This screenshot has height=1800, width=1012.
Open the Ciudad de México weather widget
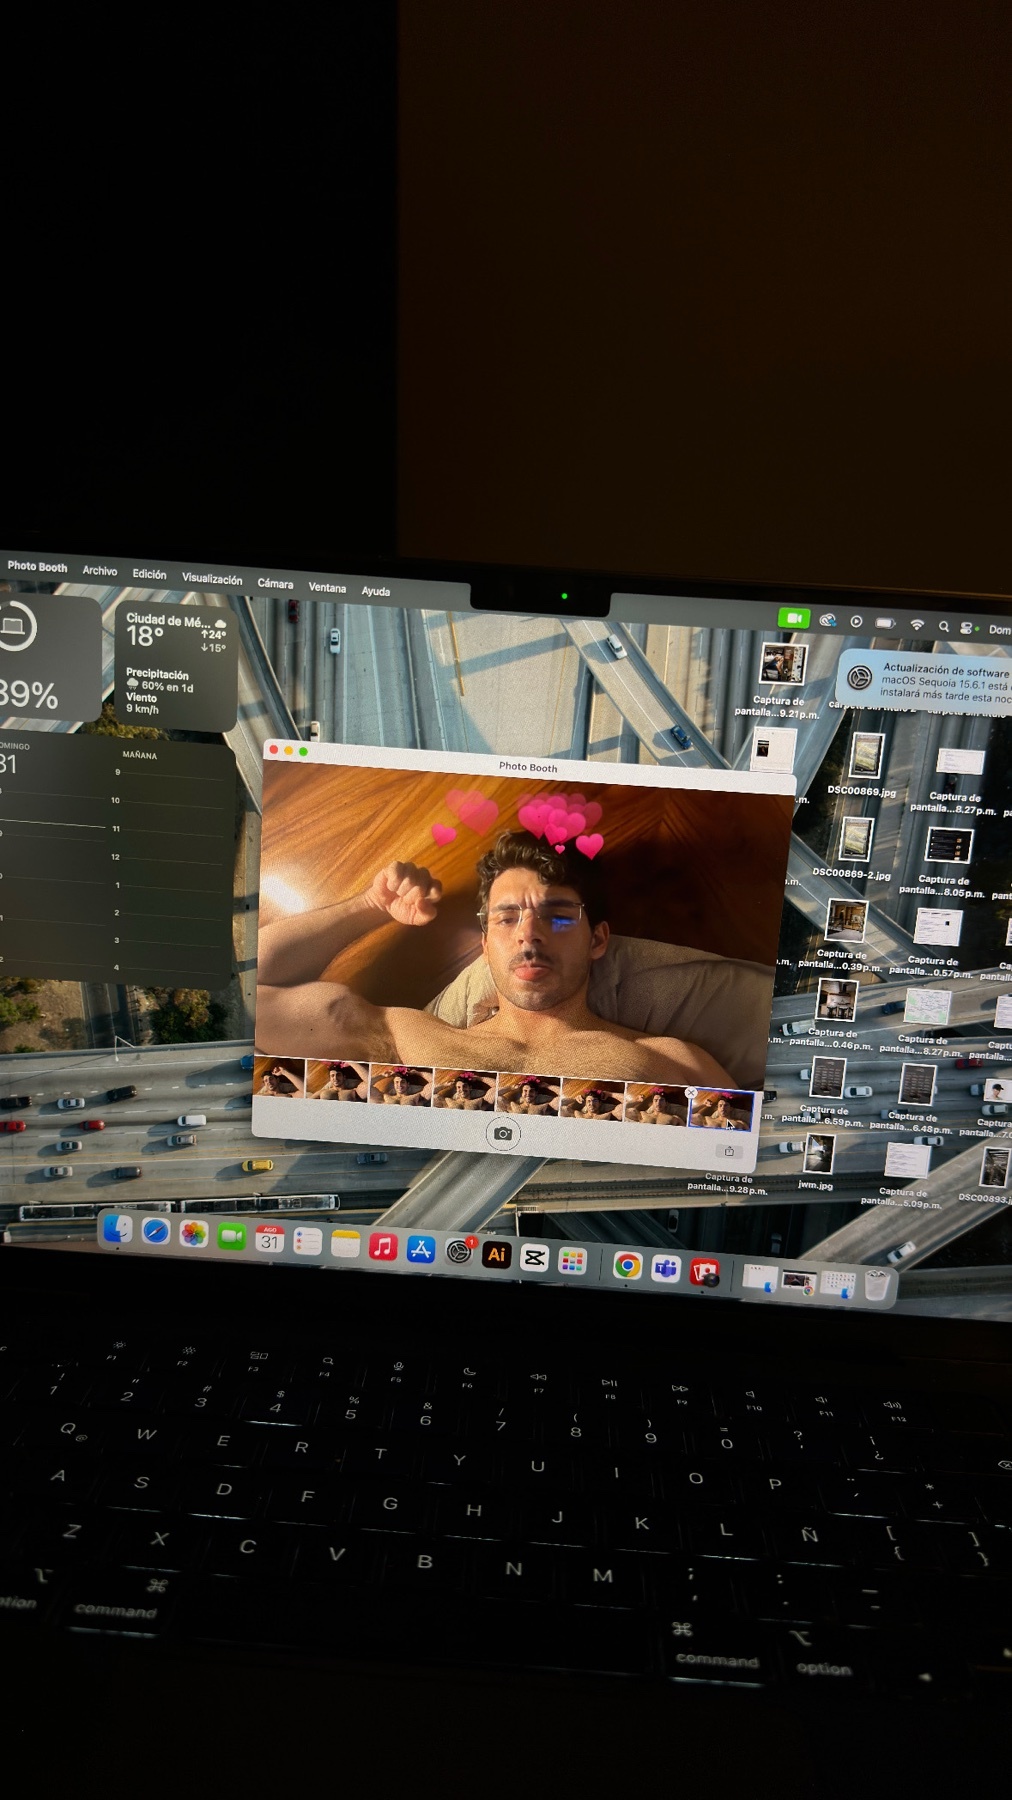click(176, 665)
